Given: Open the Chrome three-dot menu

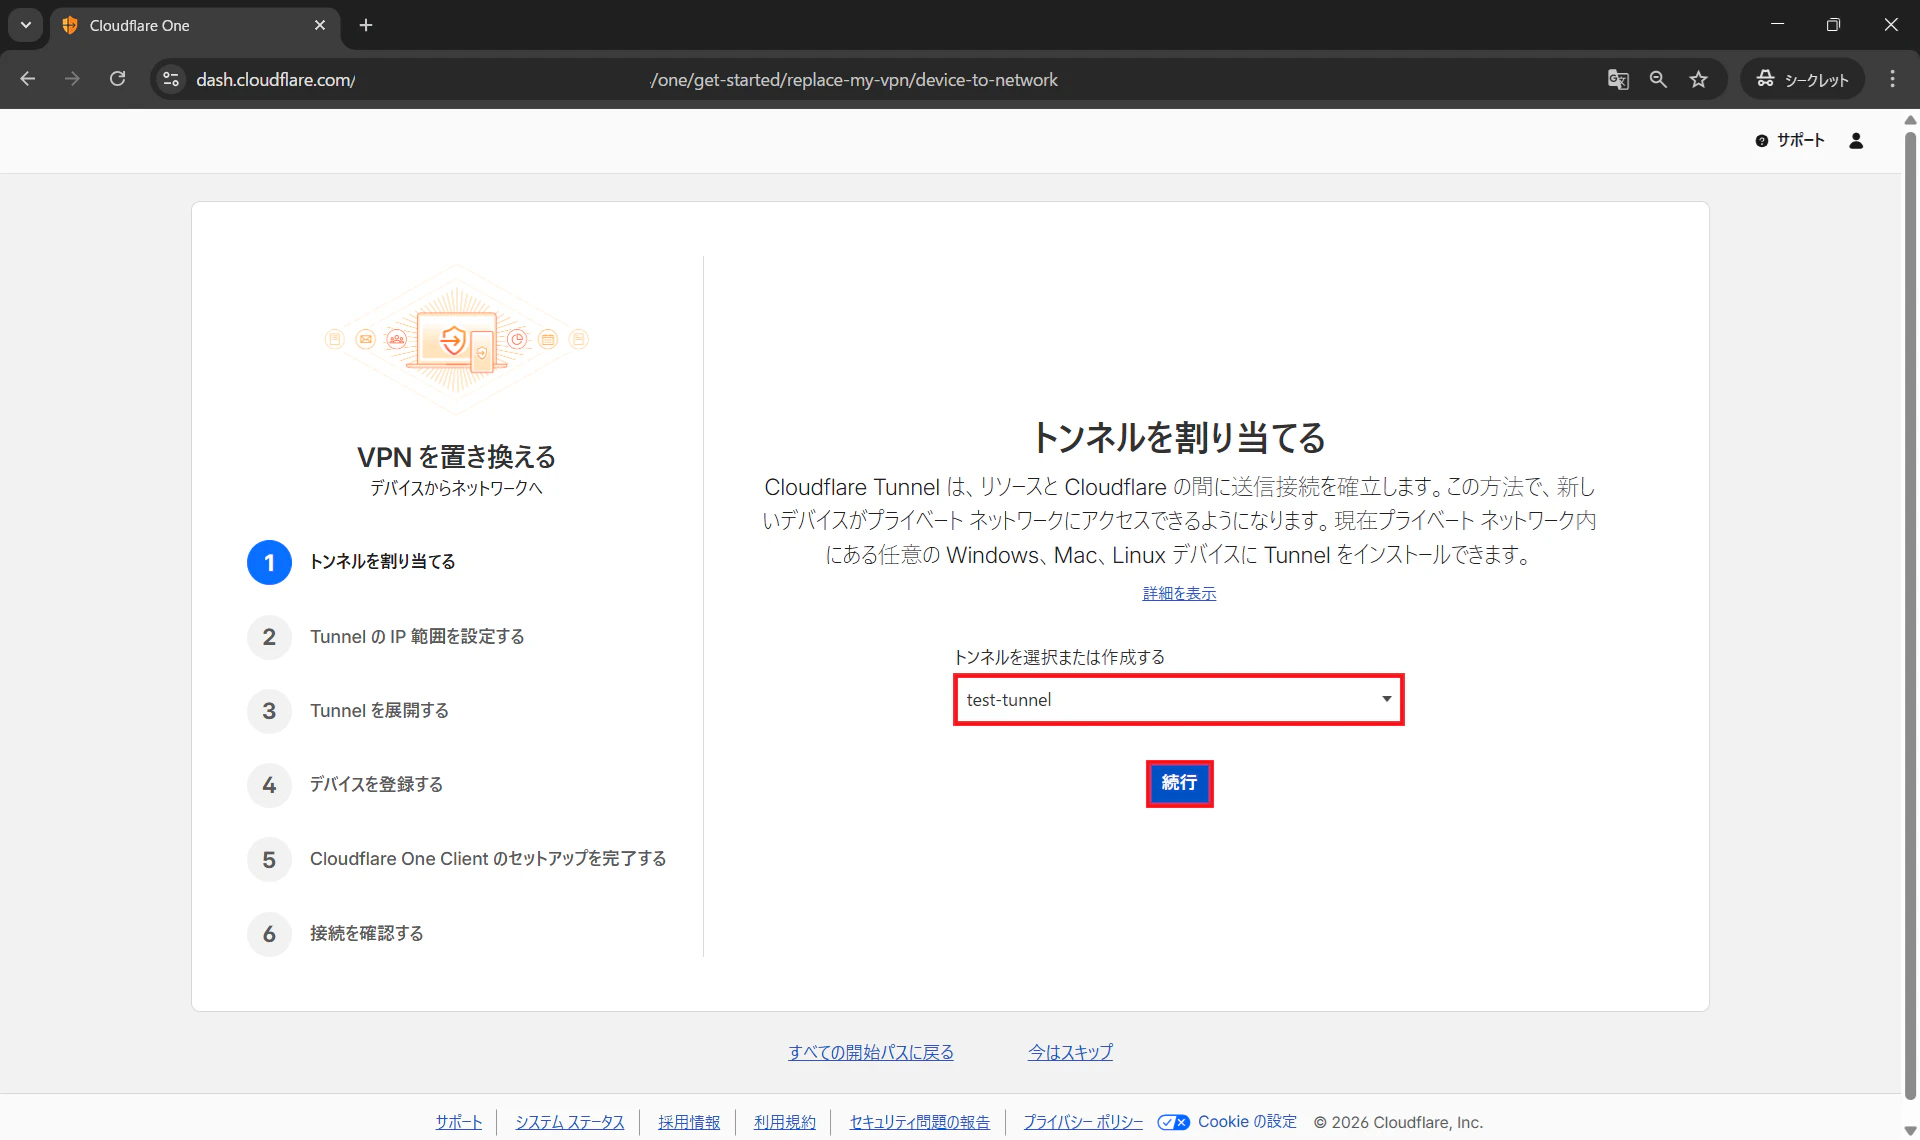Looking at the screenshot, I should click(x=1892, y=79).
